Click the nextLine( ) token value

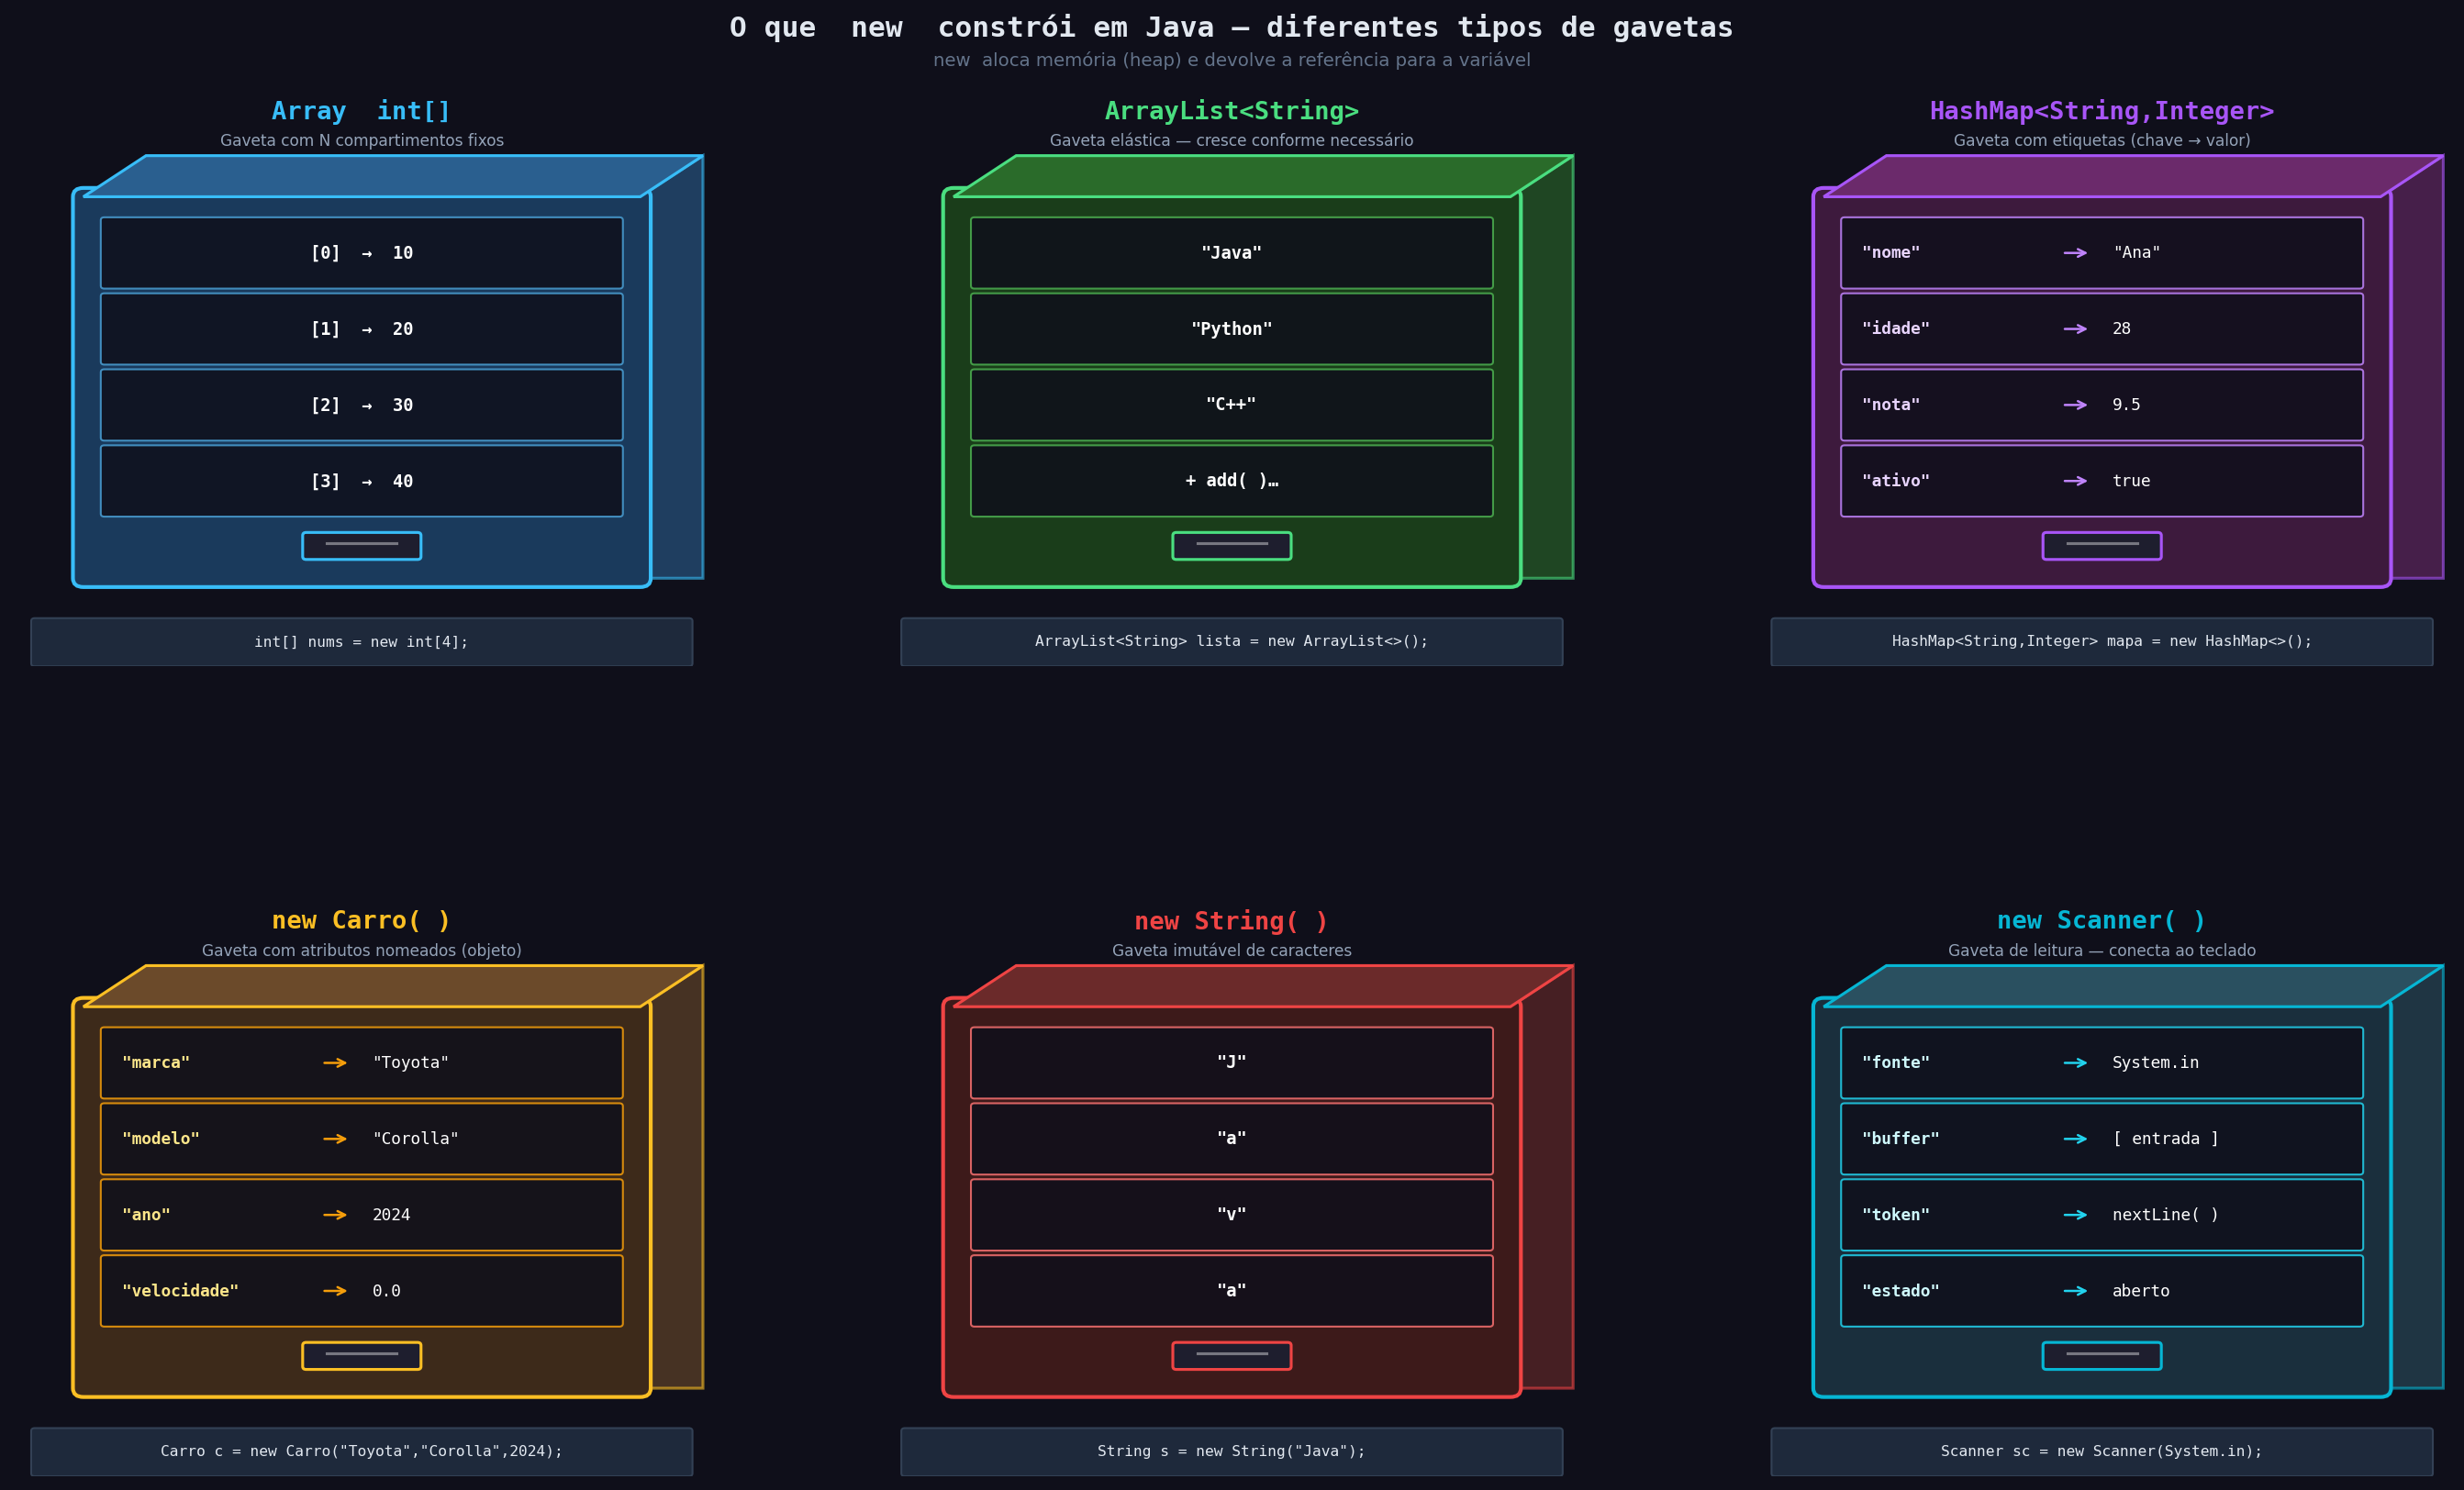tap(2165, 1215)
